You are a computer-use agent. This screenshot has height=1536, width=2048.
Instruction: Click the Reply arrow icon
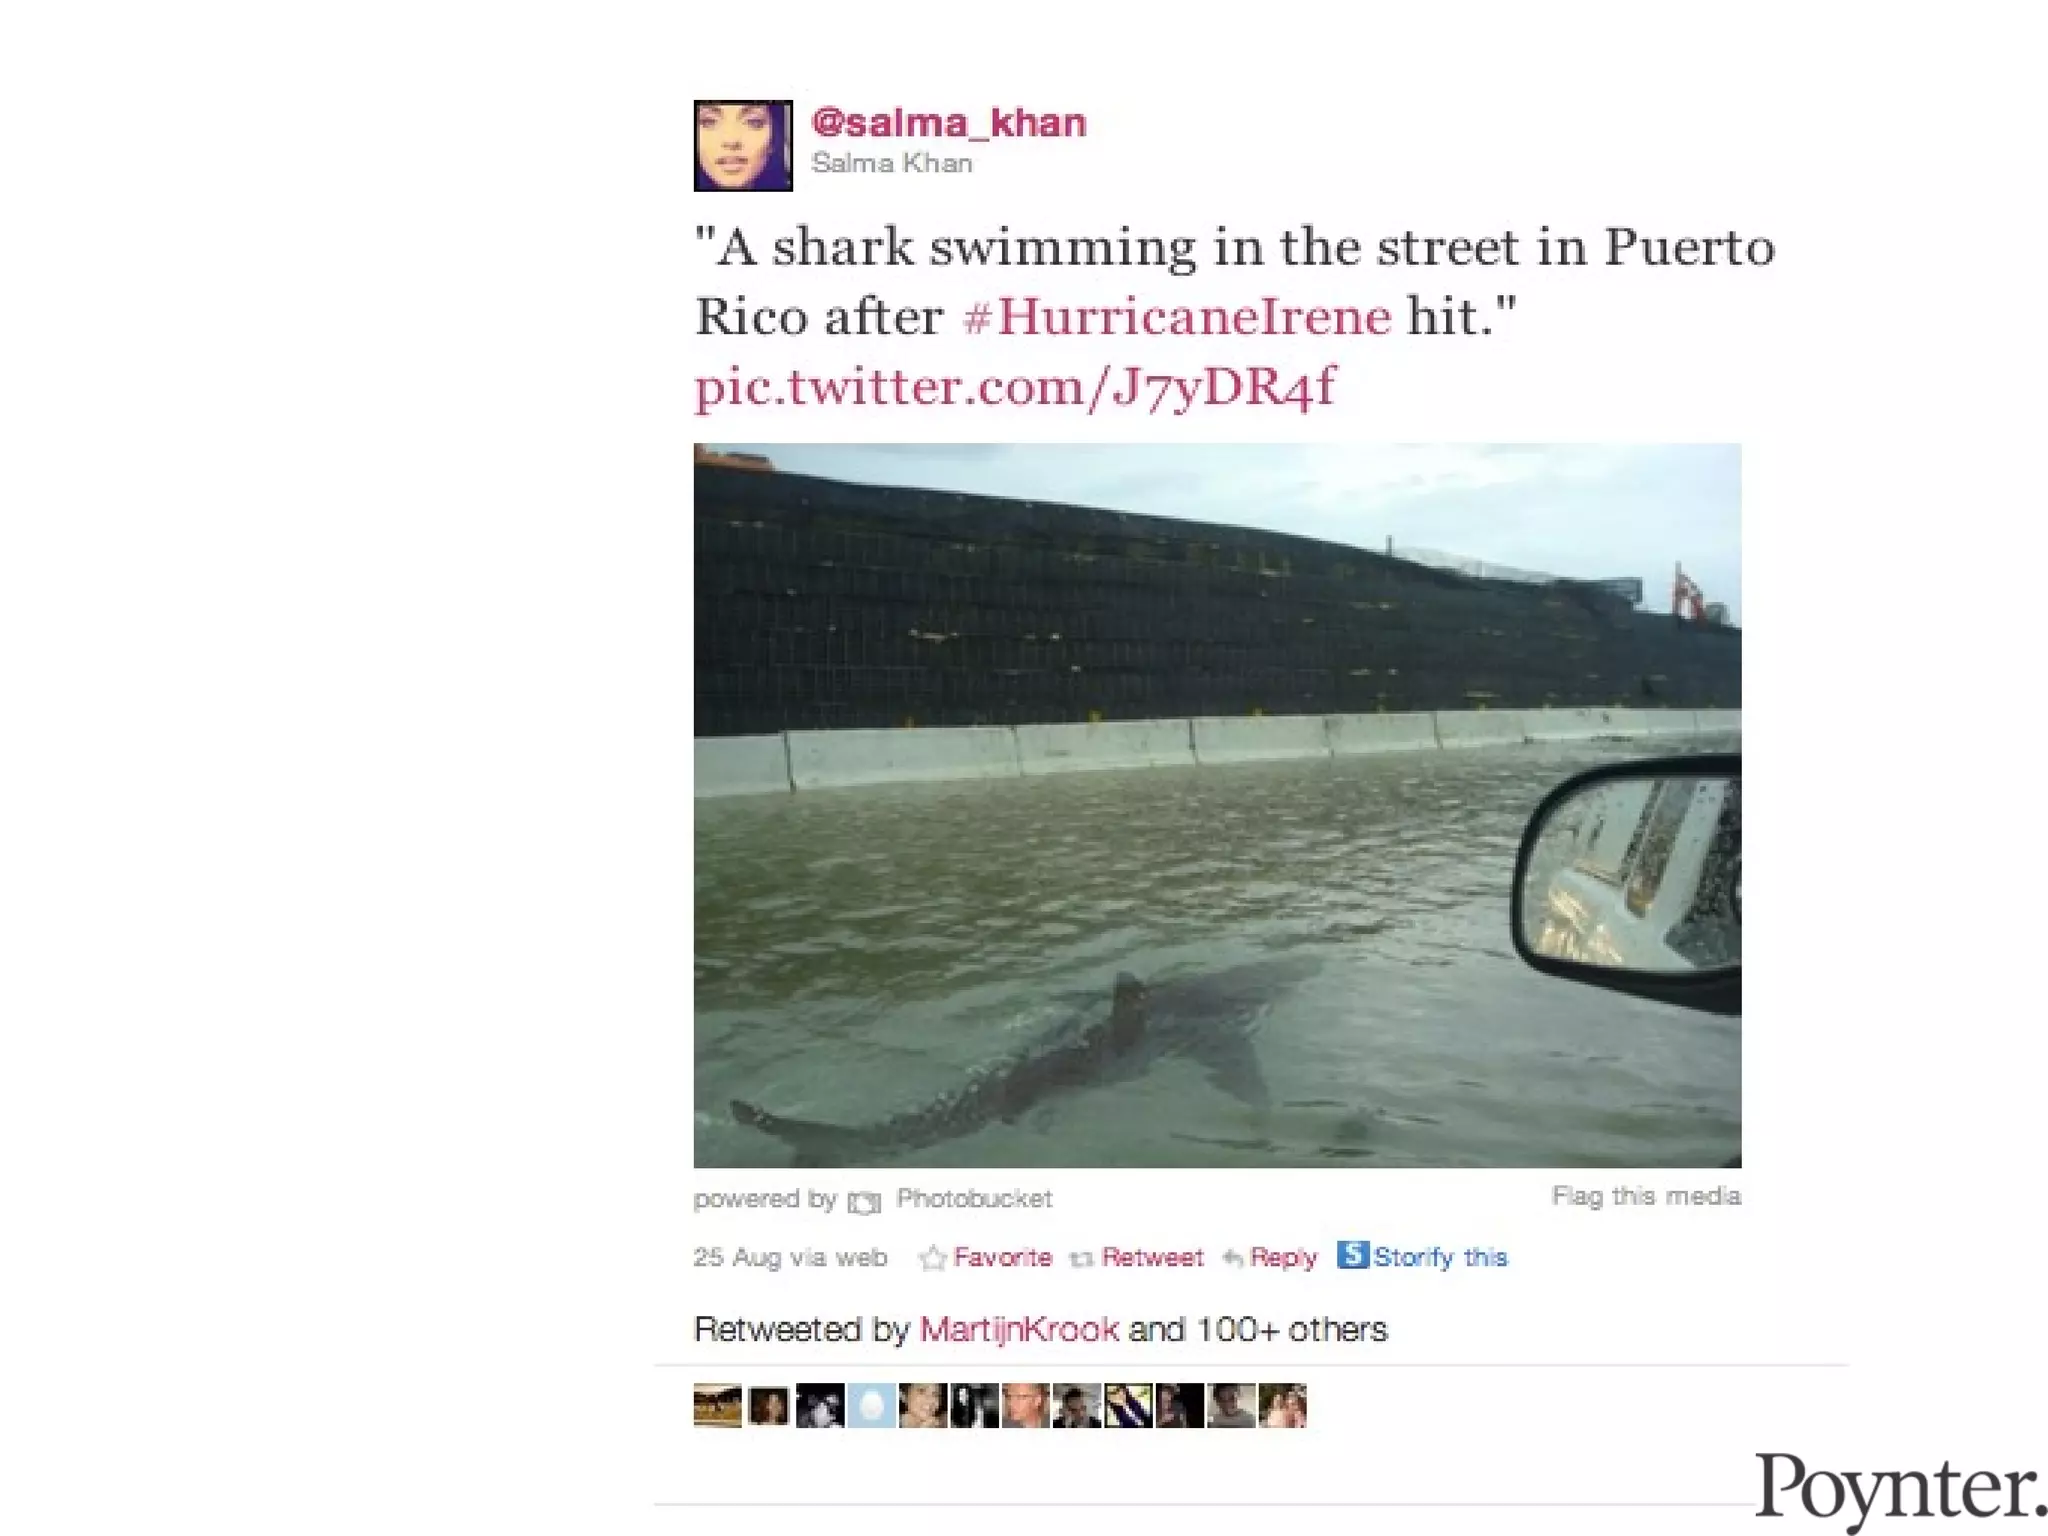1233,1258
